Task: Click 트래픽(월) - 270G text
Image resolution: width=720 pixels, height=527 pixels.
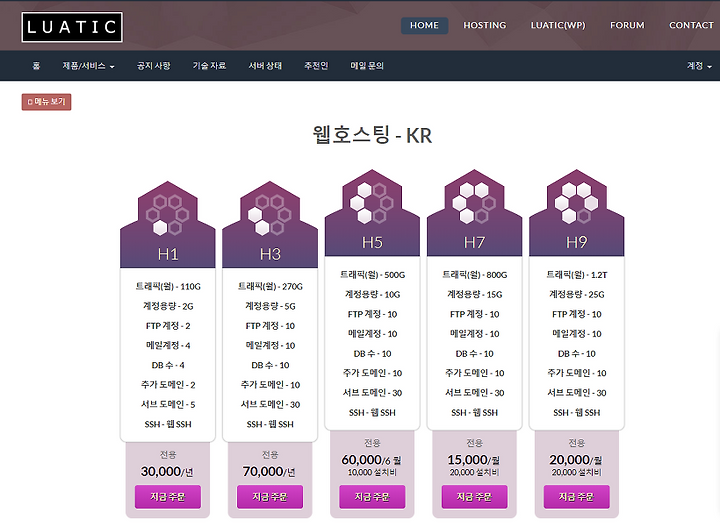Action: (270, 286)
